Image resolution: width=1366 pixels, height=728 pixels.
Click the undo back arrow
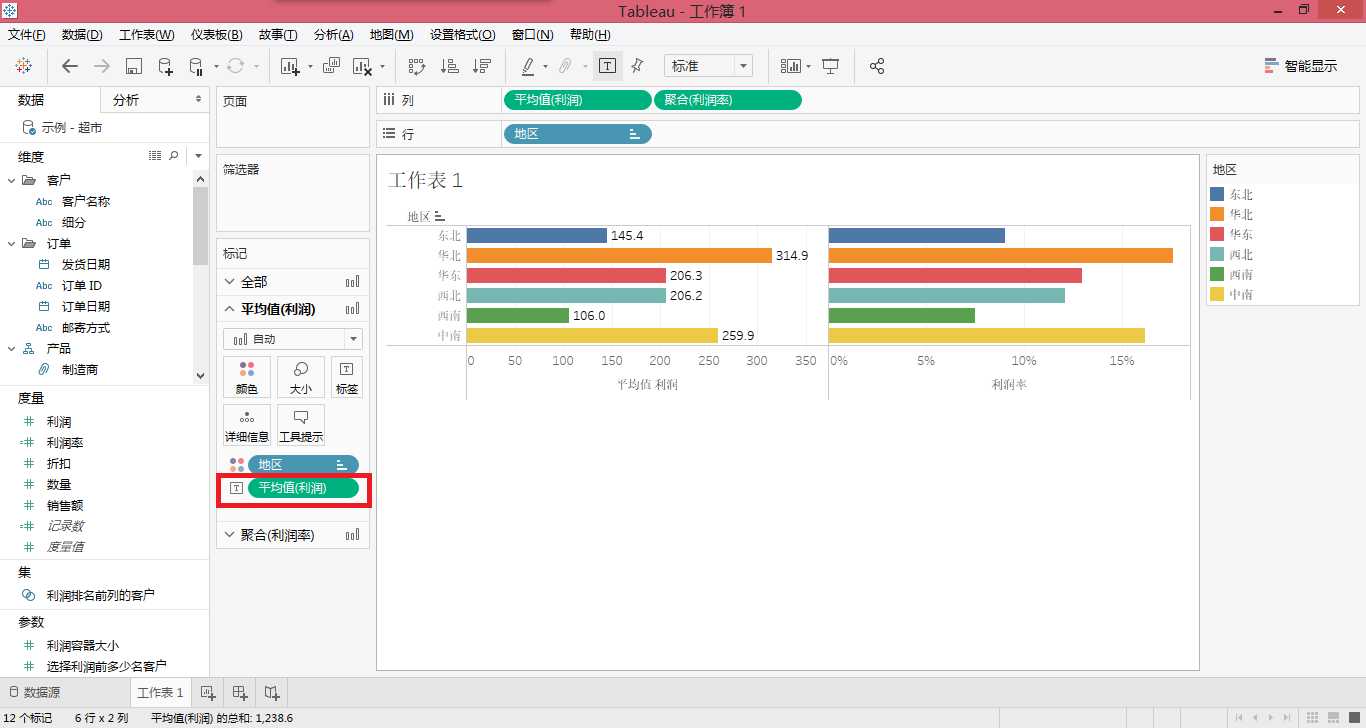point(69,66)
